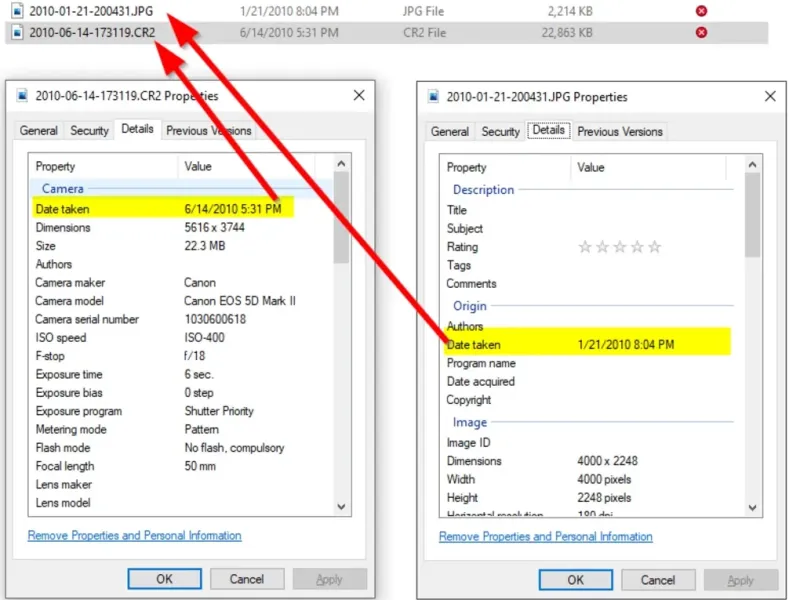The image size is (800, 600).
Task: Open Previous Versions tab in JPG Properties
Action: point(620,132)
